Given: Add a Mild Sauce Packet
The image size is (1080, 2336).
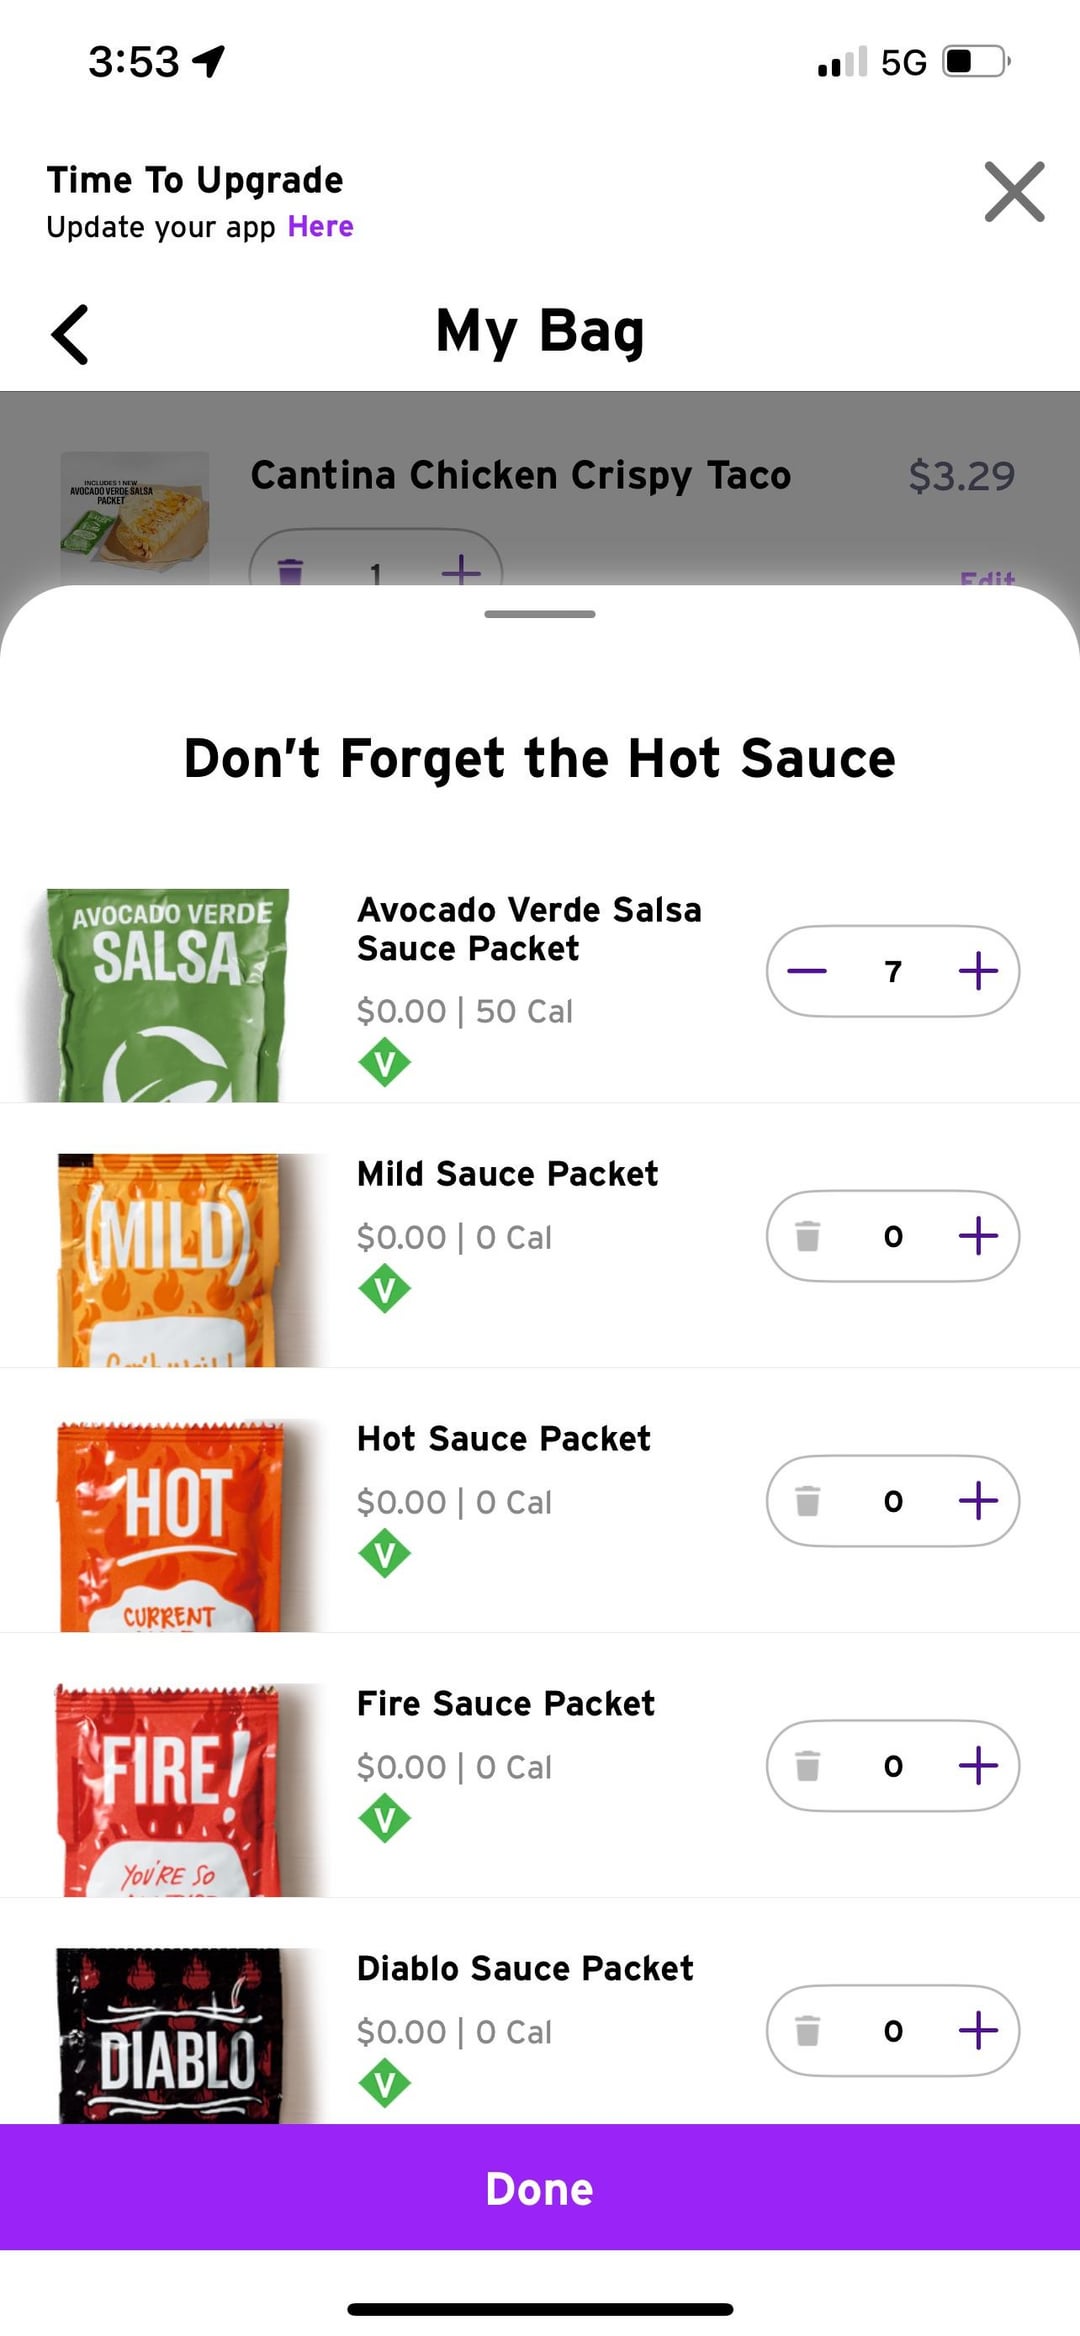Looking at the screenshot, I should click(978, 1236).
